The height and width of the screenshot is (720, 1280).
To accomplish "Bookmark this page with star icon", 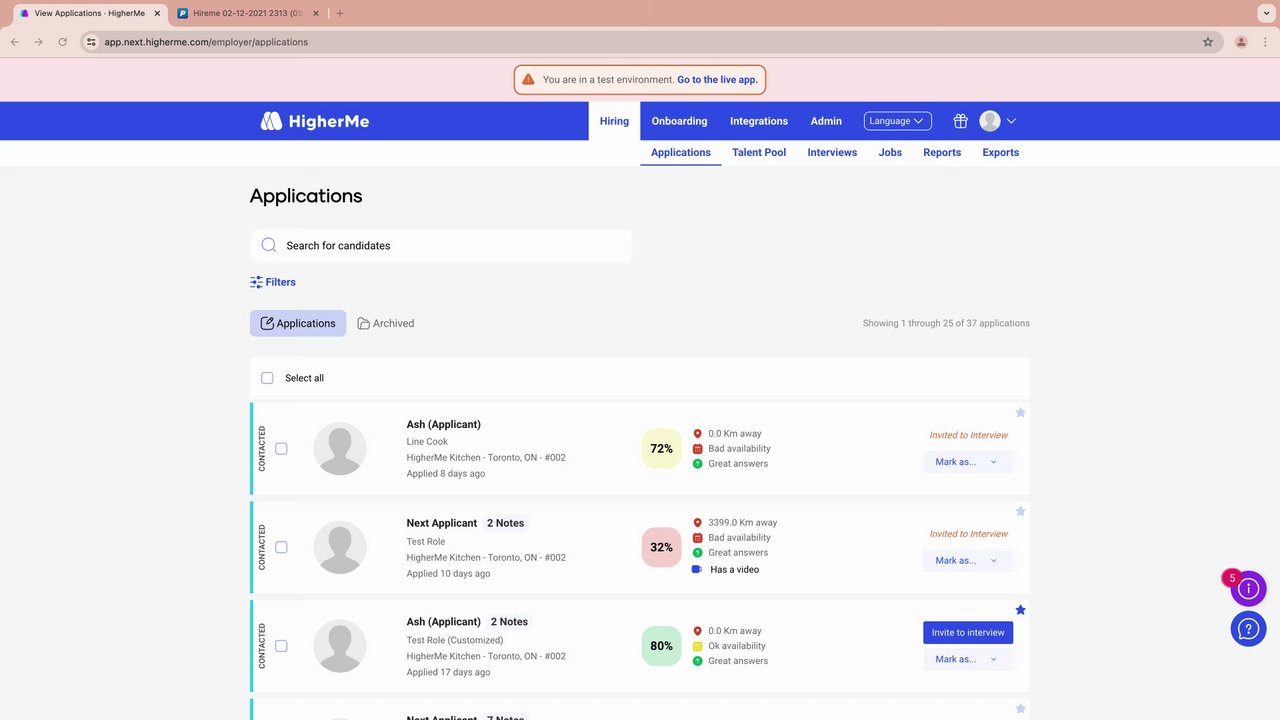I will pyautogui.click(x=1207, y=42).
